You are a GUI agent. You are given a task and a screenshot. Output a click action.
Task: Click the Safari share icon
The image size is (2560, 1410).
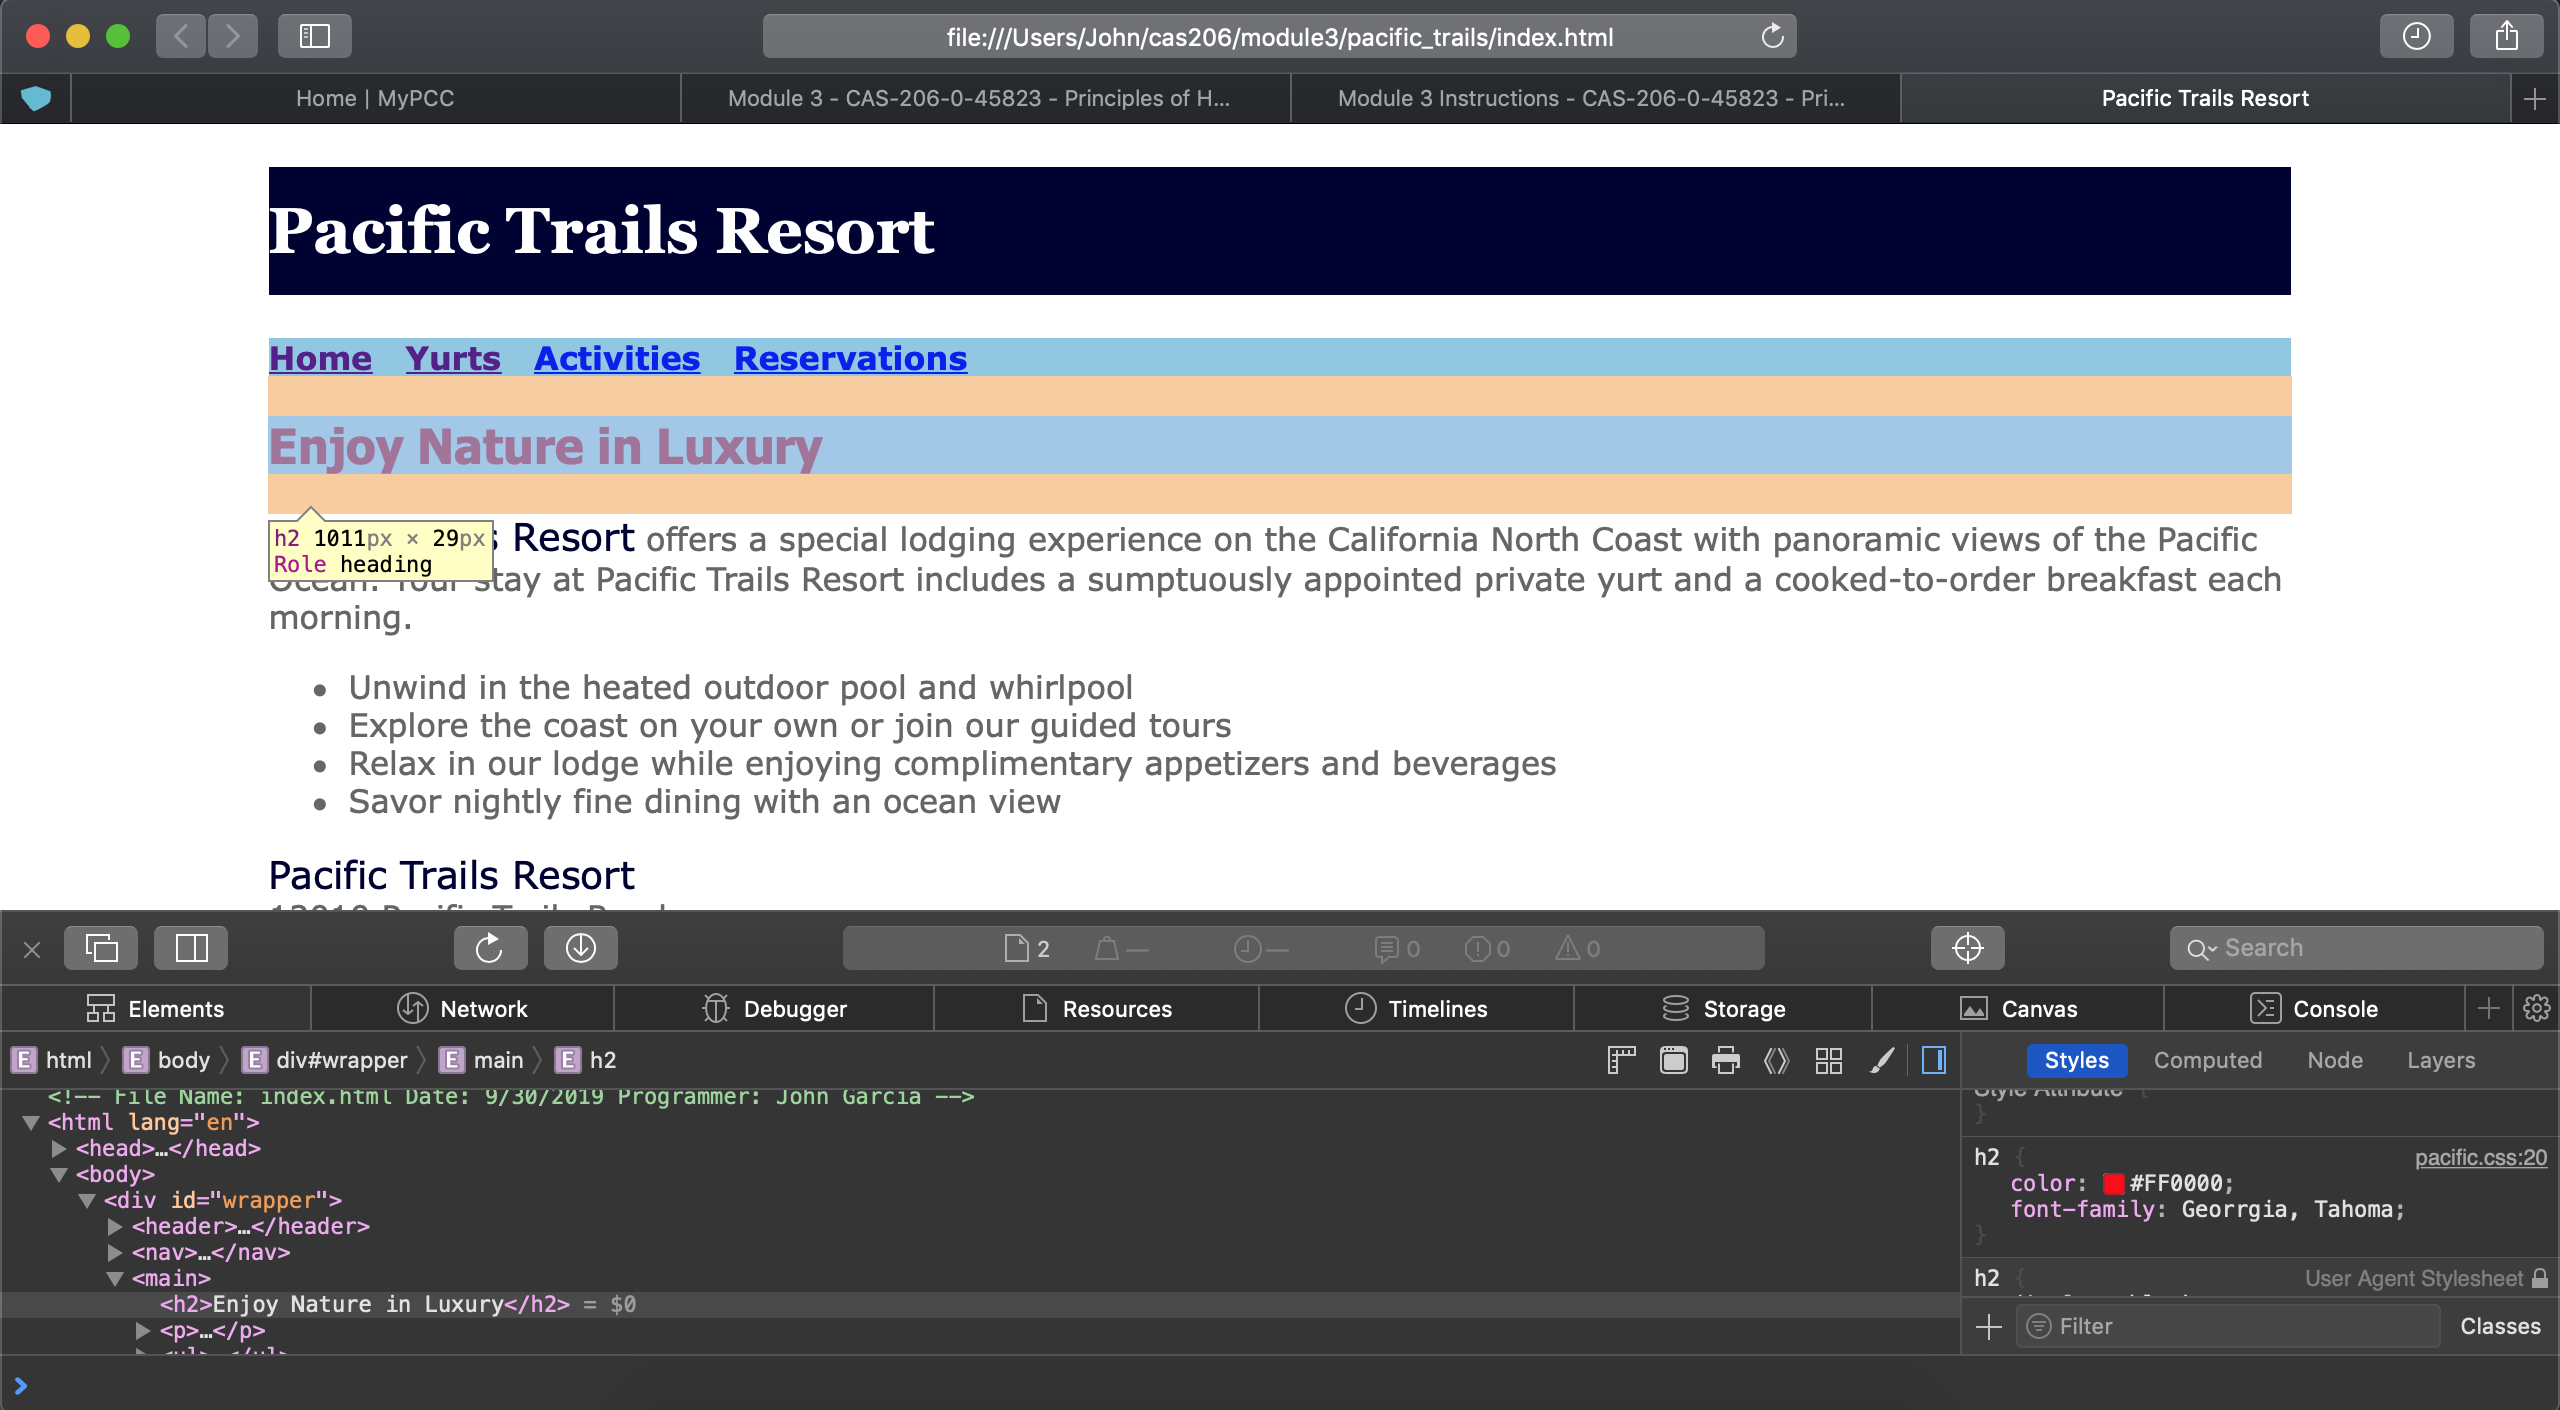2506,37
